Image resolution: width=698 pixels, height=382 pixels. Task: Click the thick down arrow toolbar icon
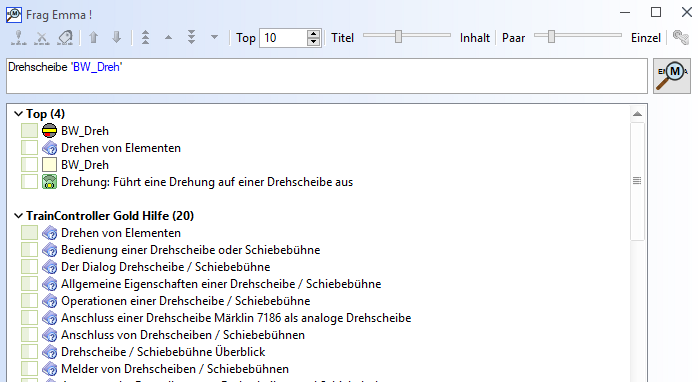point(117,37)
